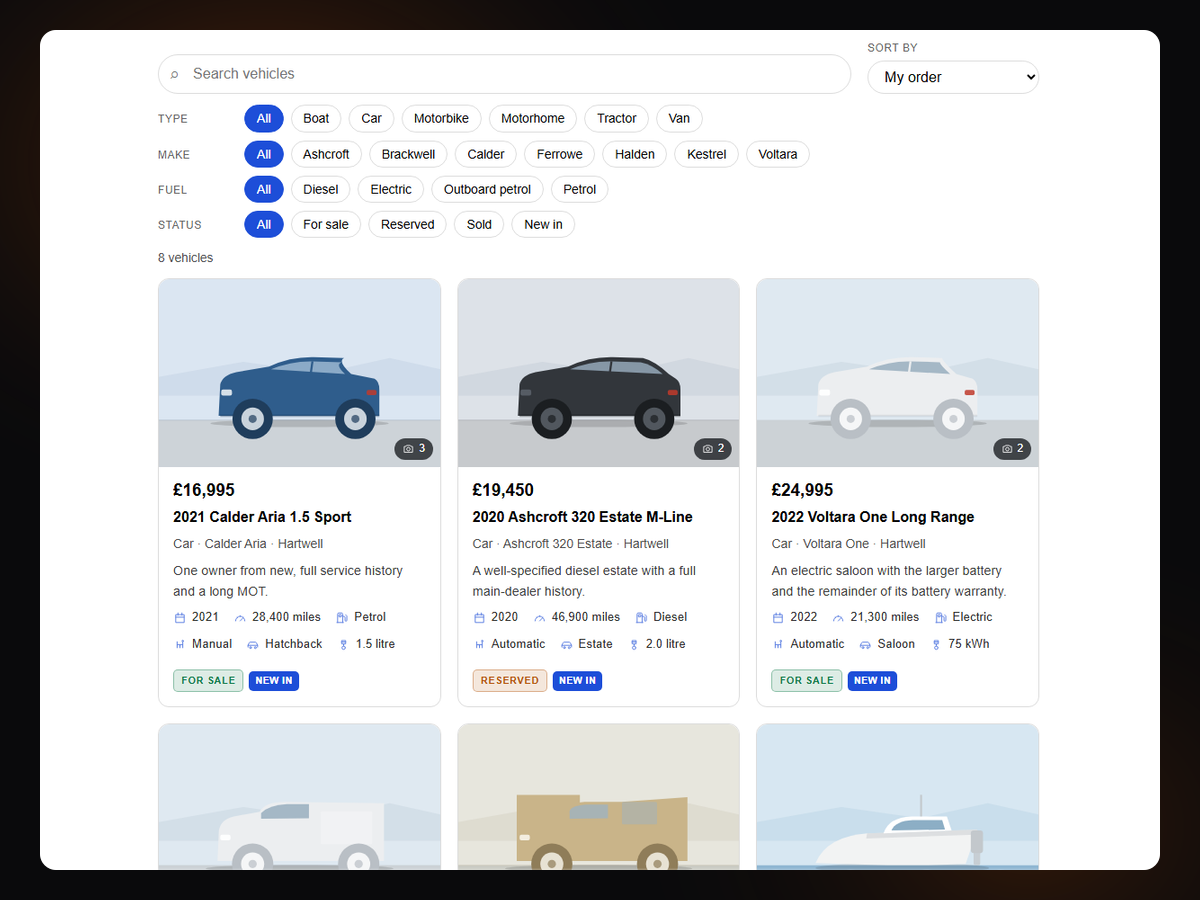Select All in the Status filter
The height and width of the screenshot is (900, 1200).
click(264, 224)
